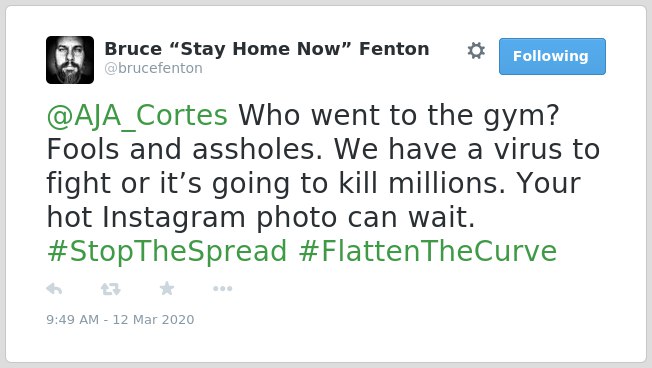Open the #FlattenTheCurve hashtag
Screen dimensions: 652x368
(x=428, y=251)
